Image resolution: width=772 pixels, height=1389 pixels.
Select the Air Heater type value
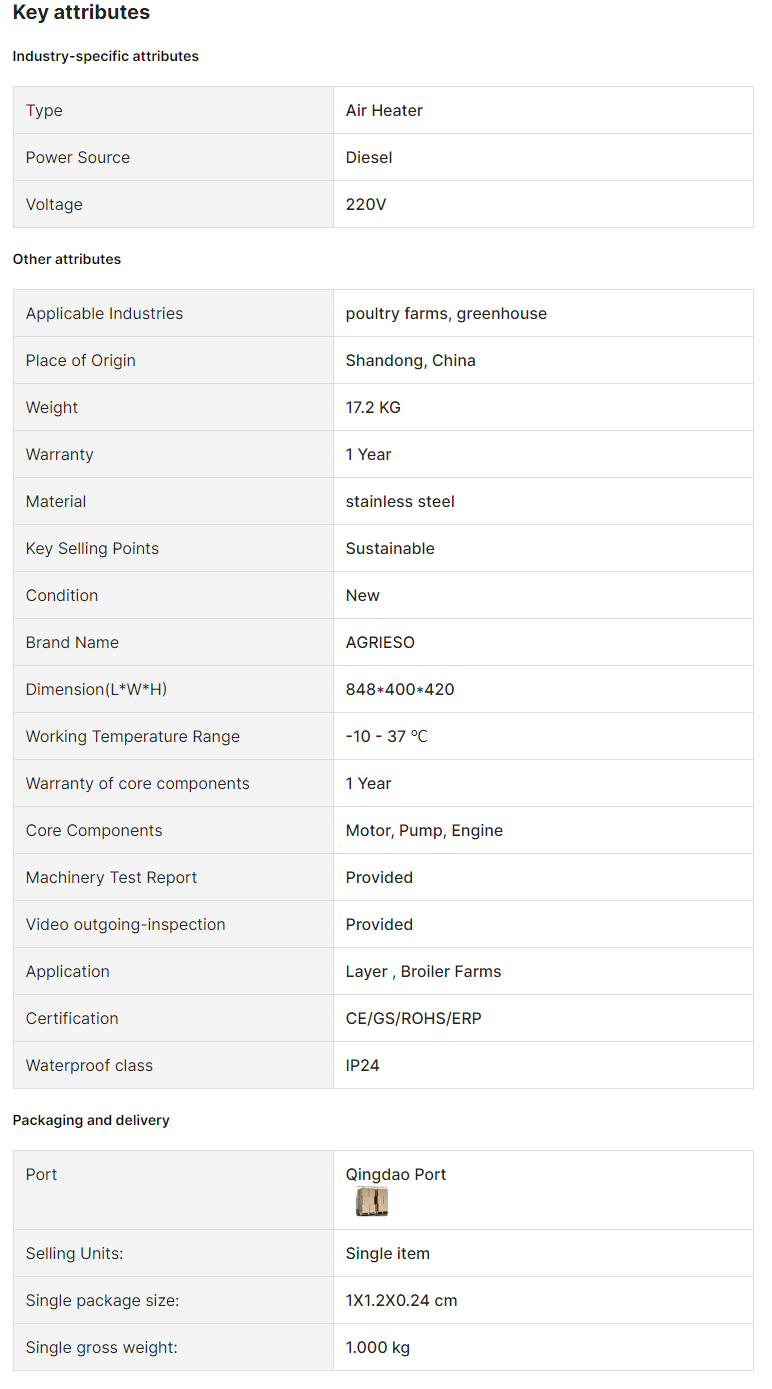(x=384, y=110)
